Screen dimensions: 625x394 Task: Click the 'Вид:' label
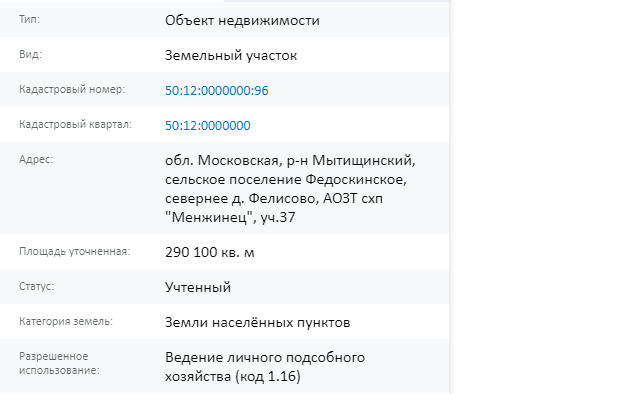pos(30,54)
